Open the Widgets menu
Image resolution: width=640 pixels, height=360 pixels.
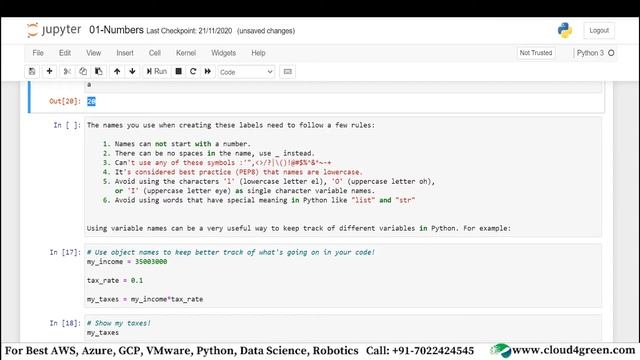click(x=223, y=53)
